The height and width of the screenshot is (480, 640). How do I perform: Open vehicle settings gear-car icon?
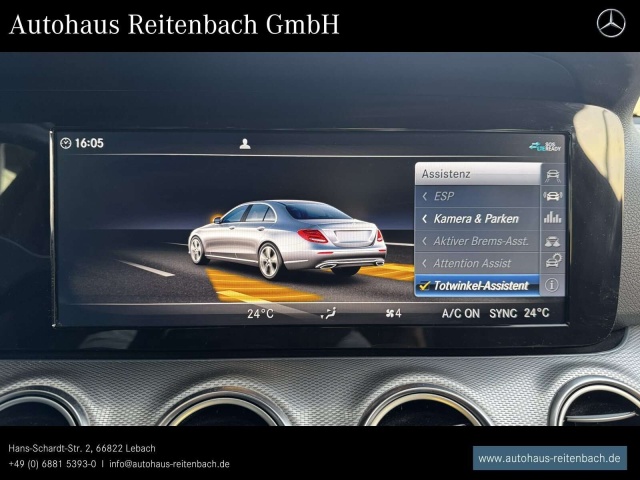552,263
